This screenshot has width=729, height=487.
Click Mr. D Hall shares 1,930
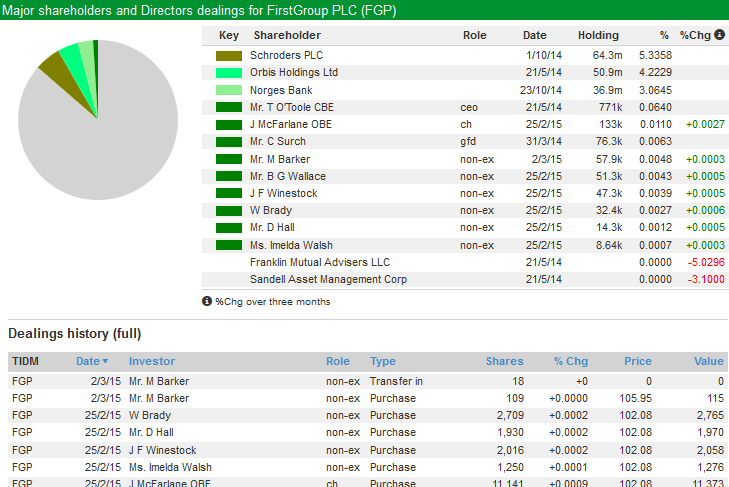(510, 433)
